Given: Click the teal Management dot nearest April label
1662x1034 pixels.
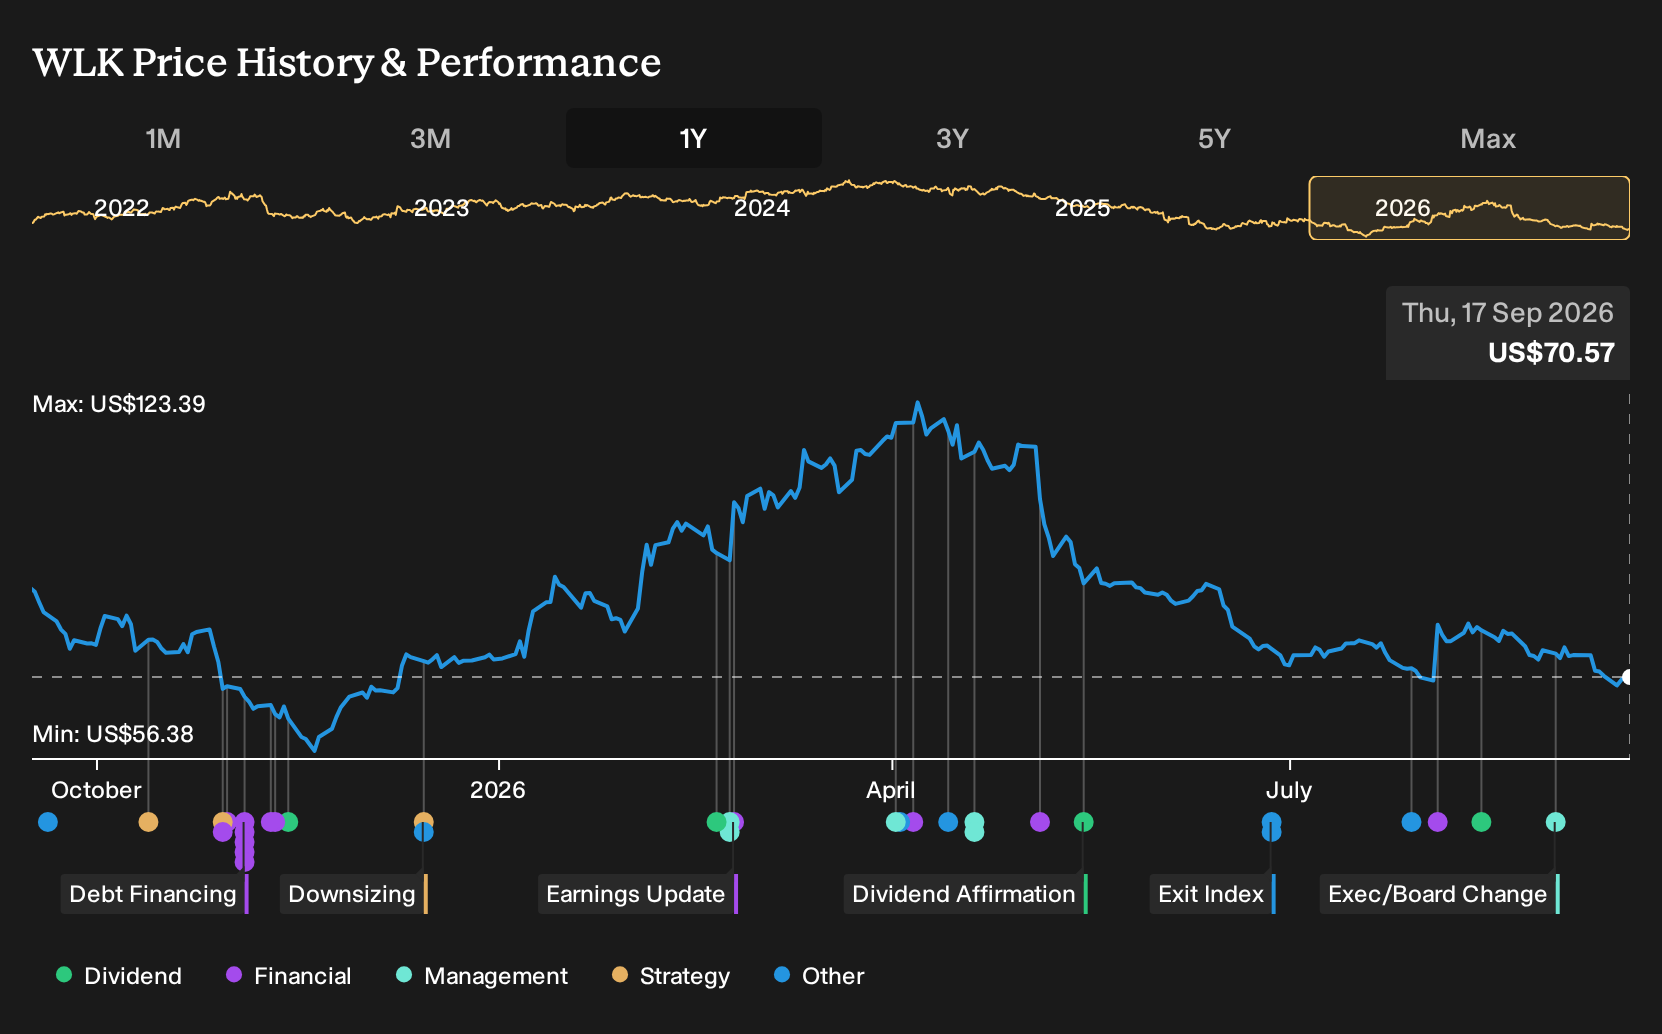Looking at the screenshot, I should click(896, 822).
